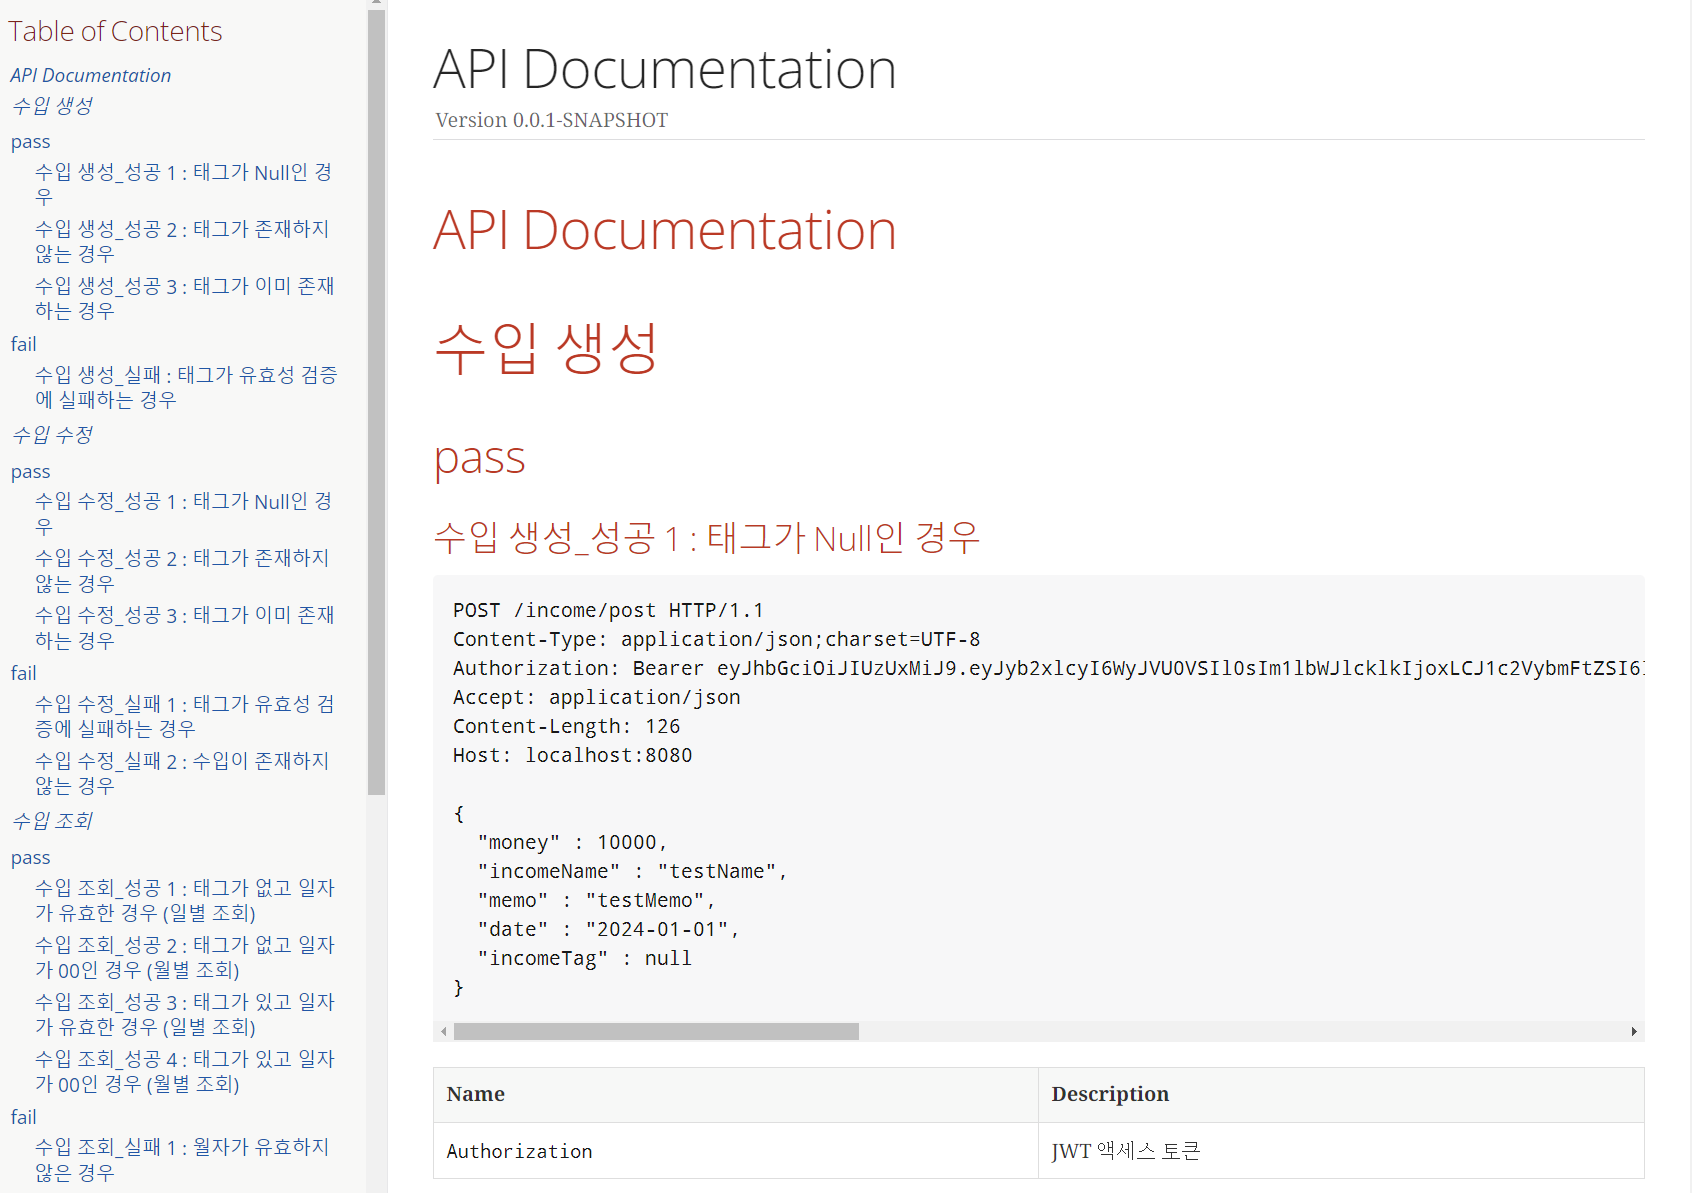The image size is (1692, 1193).
Task: Click the 'Table of Contents' title
Action: (115, 31)
